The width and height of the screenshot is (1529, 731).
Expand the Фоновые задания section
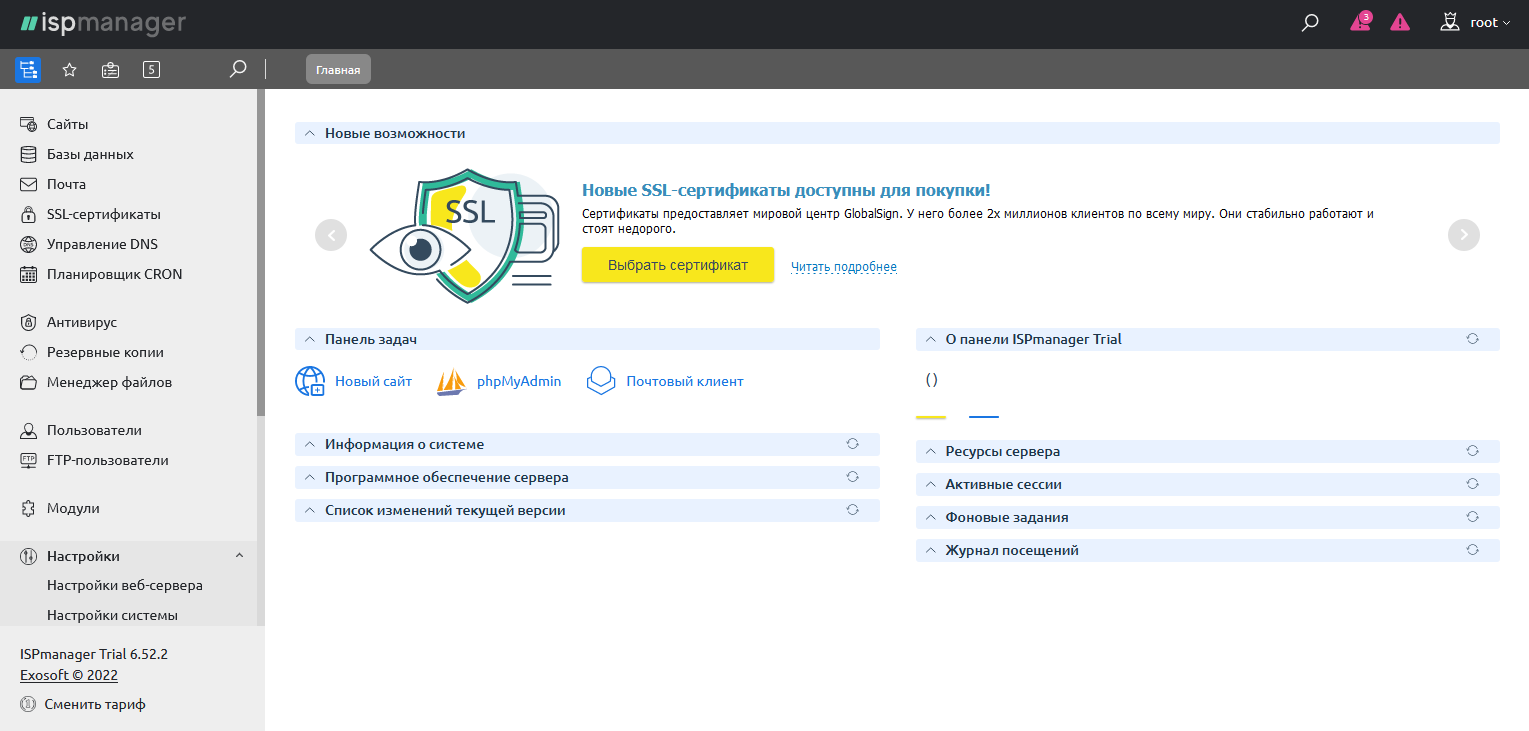(x=931, y=517)
